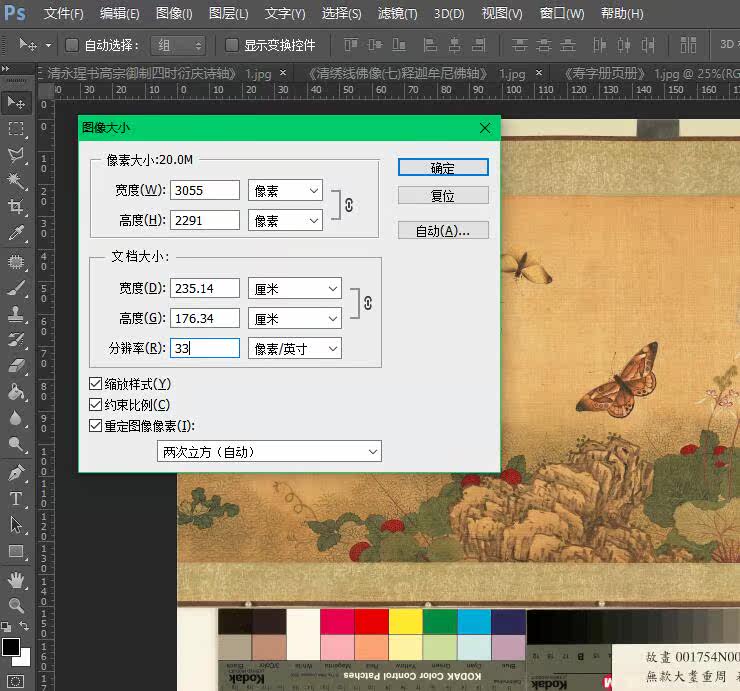Enable the 显示变换控件 checkbox
This screenshot has height=691, width=740.
pyautogui.click(x=232, y=45)
